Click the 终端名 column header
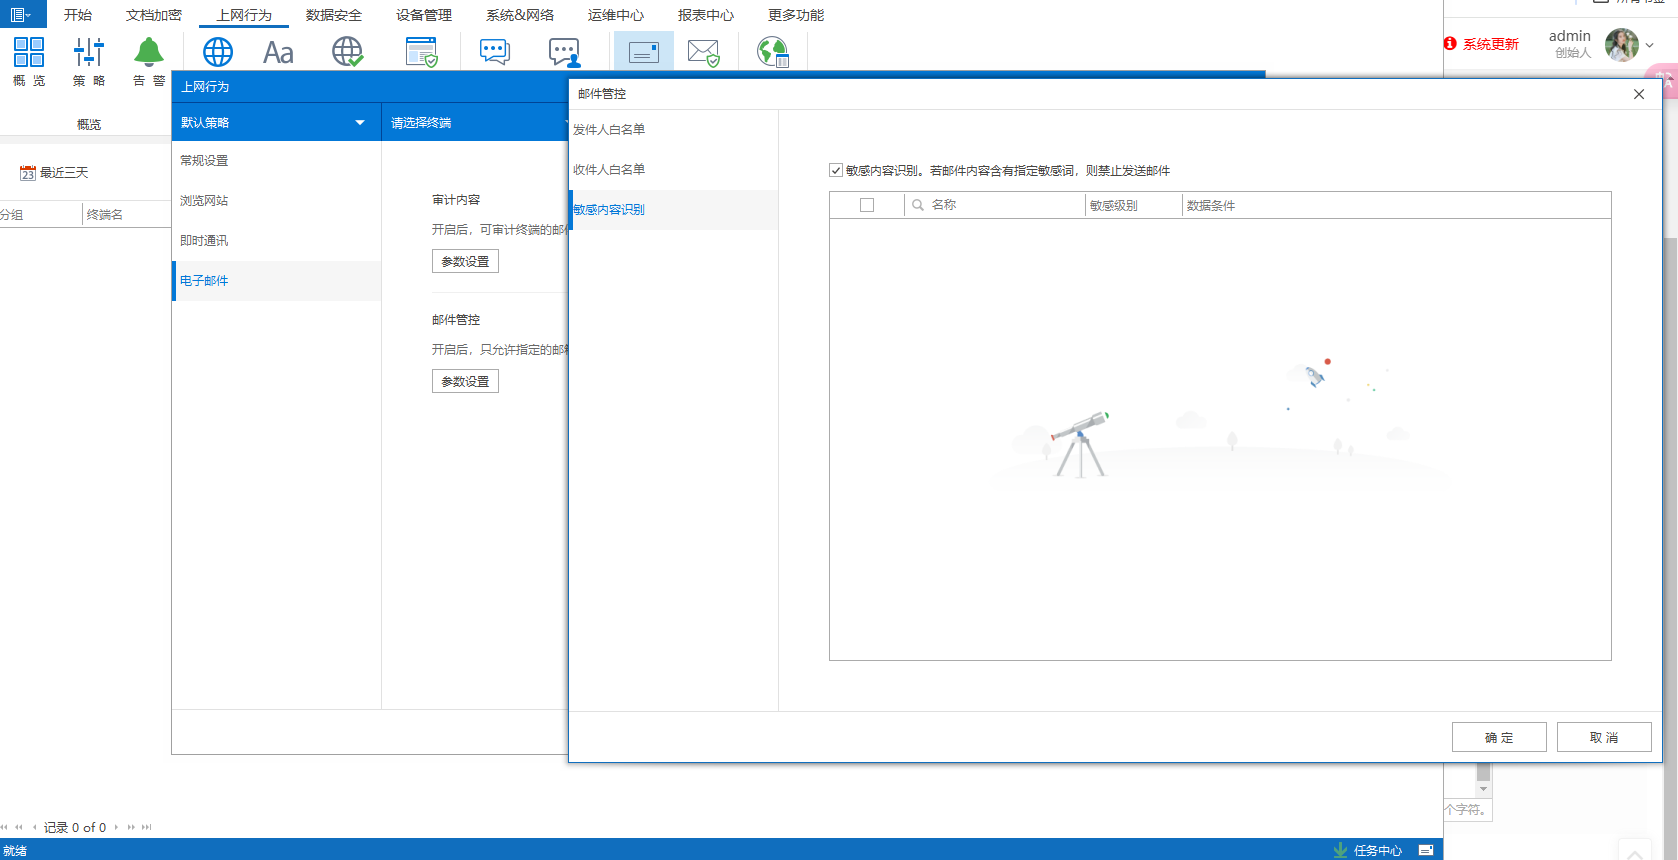 [x=105, y=215]
